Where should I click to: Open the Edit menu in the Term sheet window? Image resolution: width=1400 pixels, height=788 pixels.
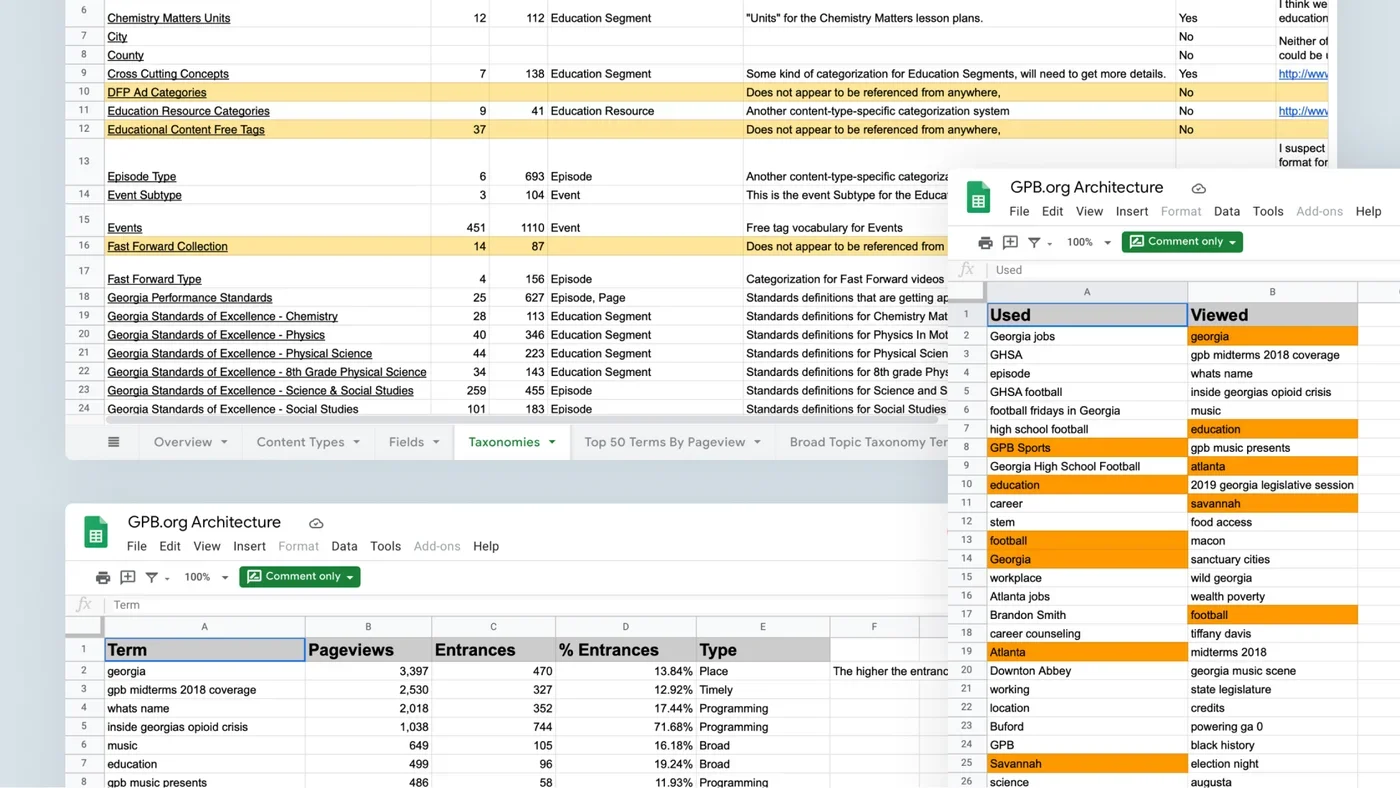point(170,546)
